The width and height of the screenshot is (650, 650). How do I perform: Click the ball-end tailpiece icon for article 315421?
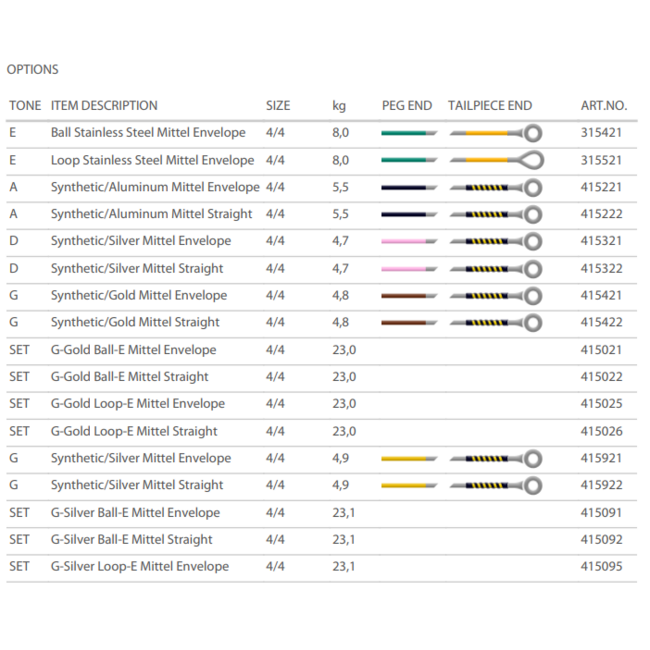(495, 132)
